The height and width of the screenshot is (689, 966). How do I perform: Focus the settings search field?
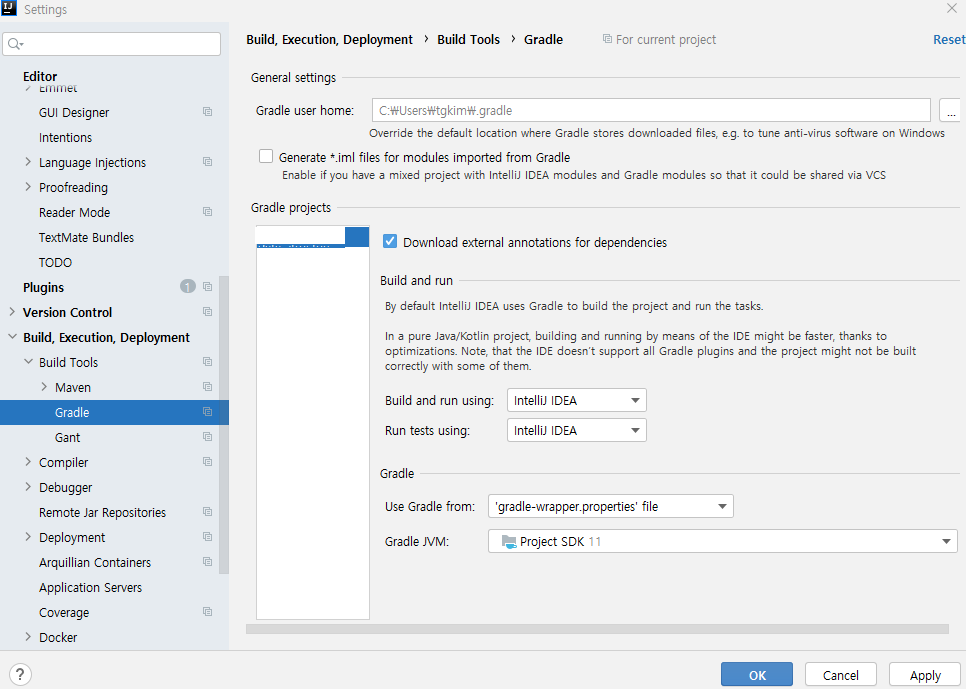(x=112, y=44)
